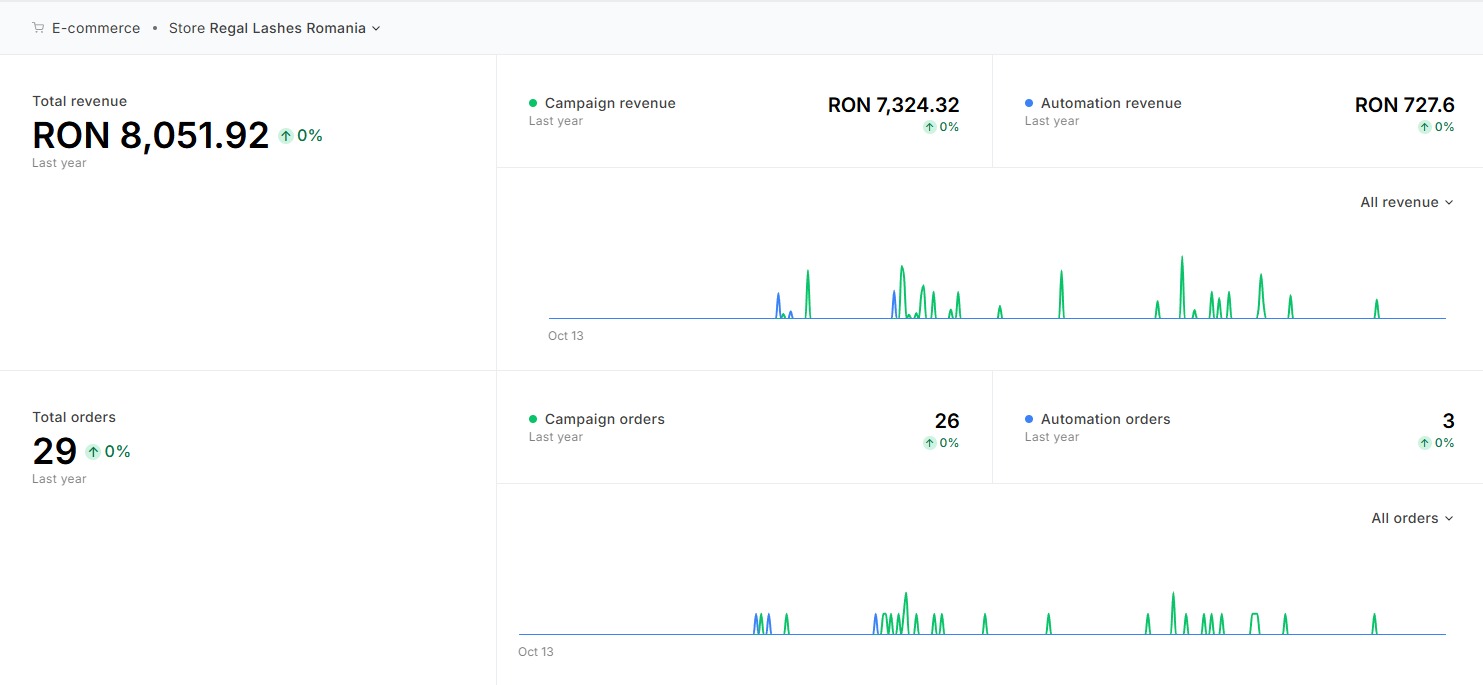Click the up-arrow icon under Automation orders count

point(1425,443)
